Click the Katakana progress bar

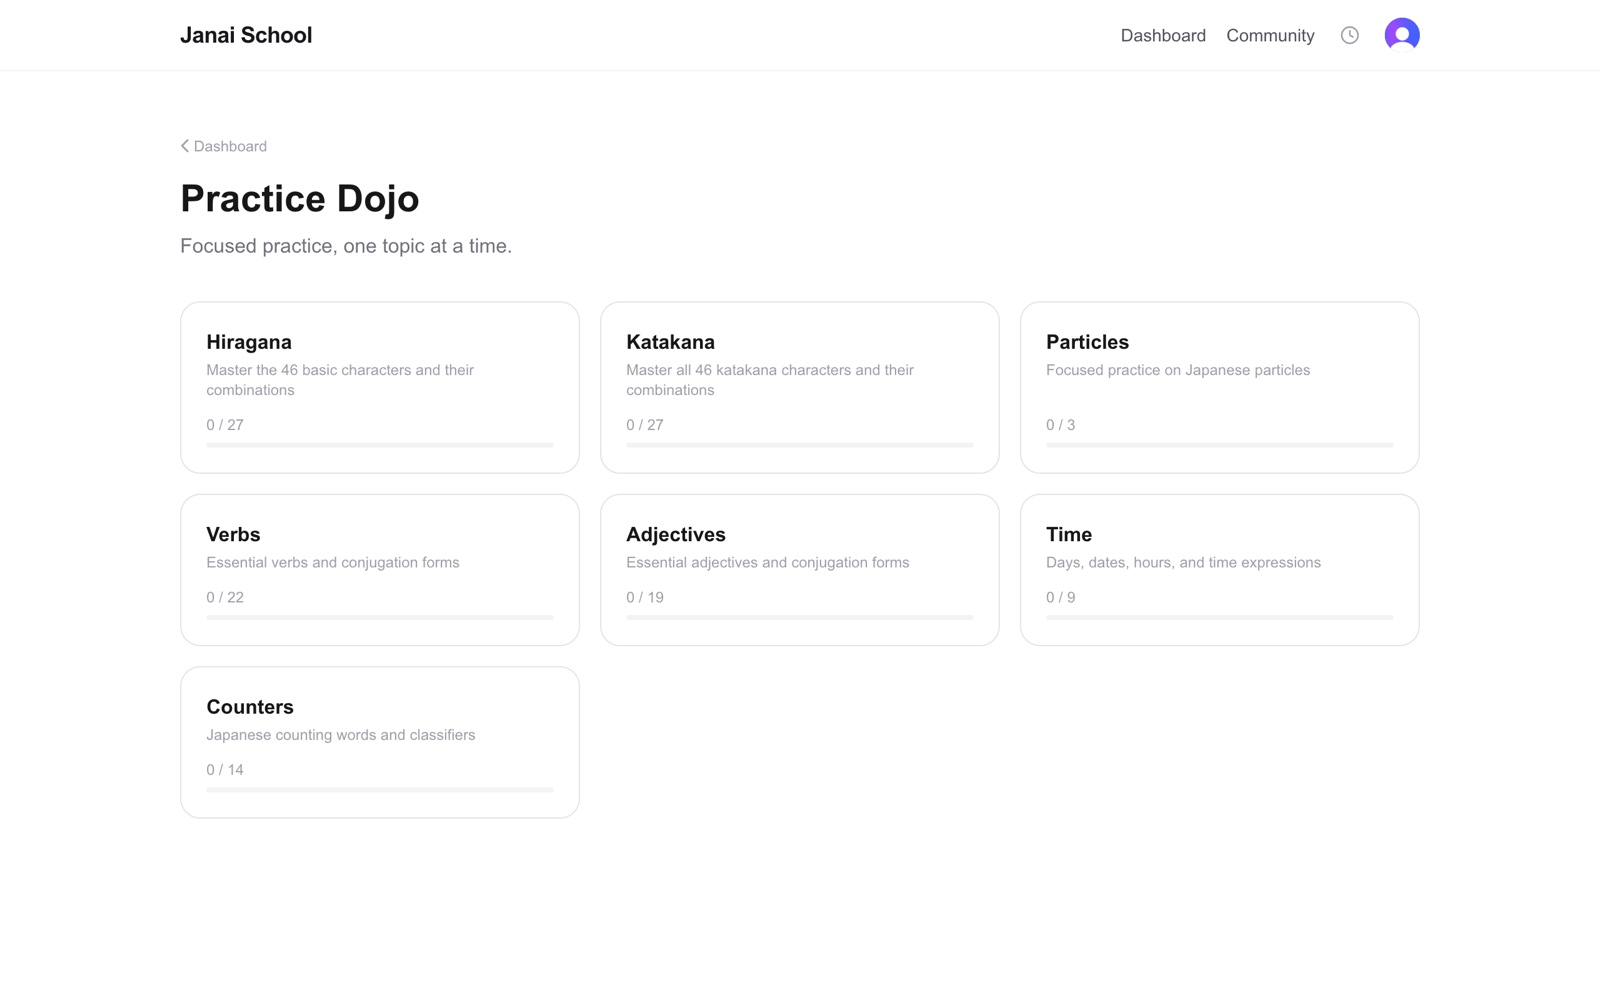click(800, 445)
